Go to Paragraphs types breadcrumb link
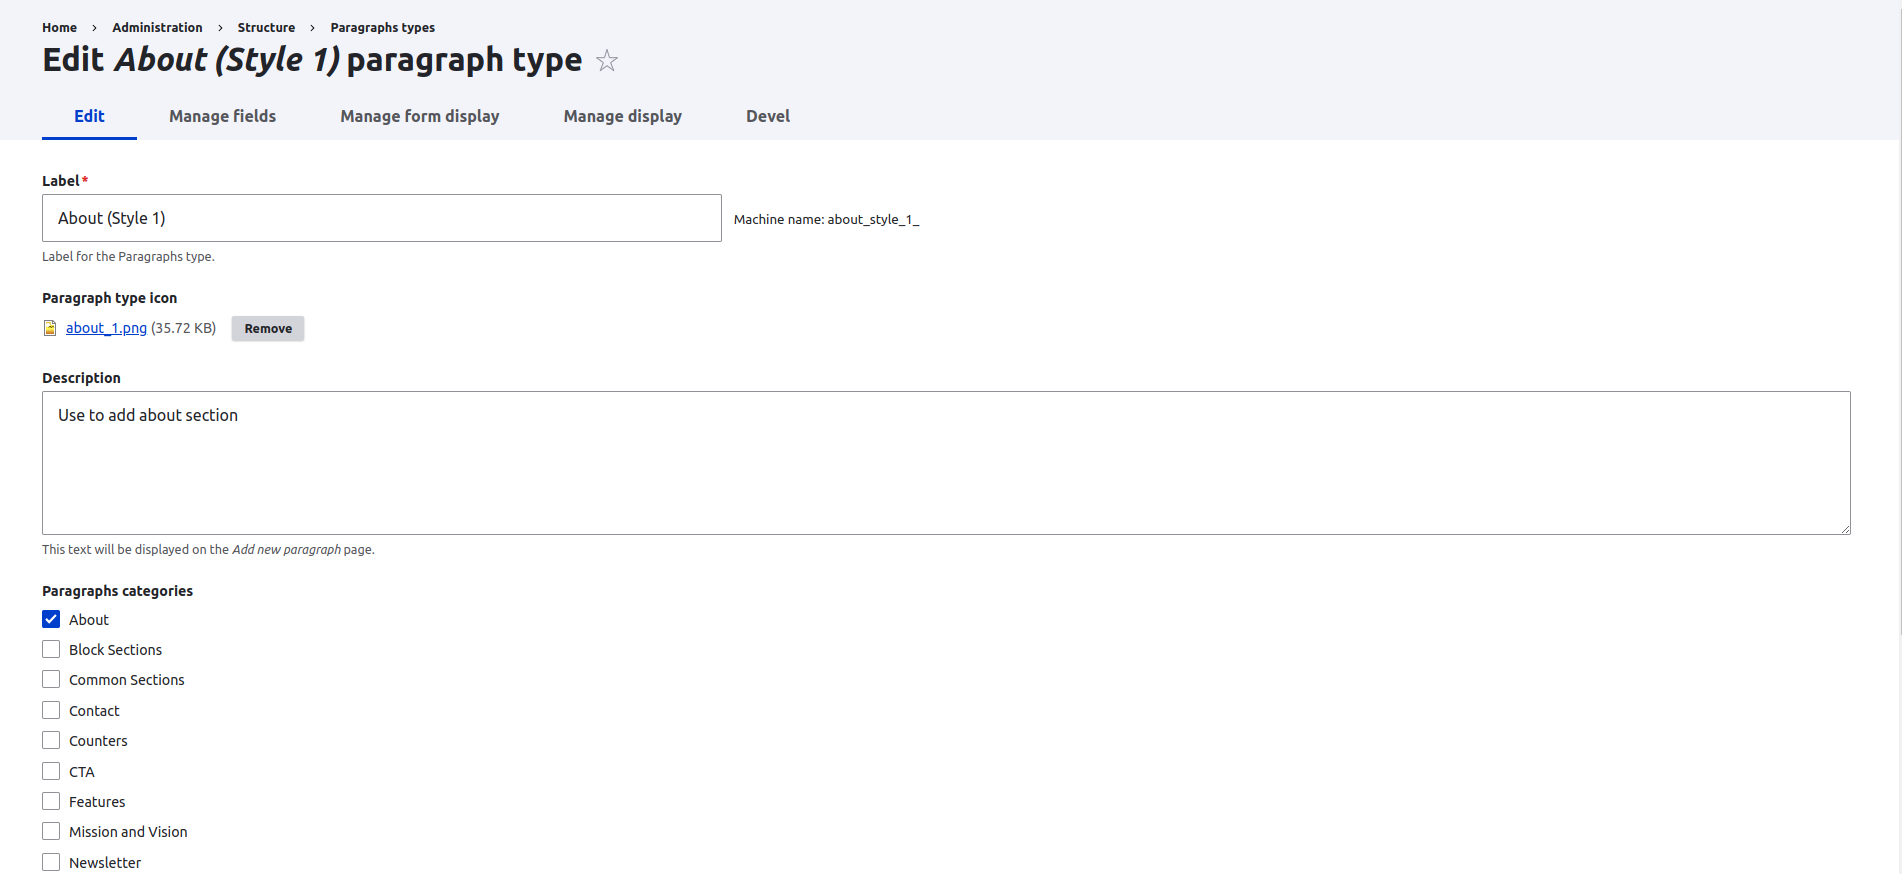1902x874 pixels. (x=382, y=28)
